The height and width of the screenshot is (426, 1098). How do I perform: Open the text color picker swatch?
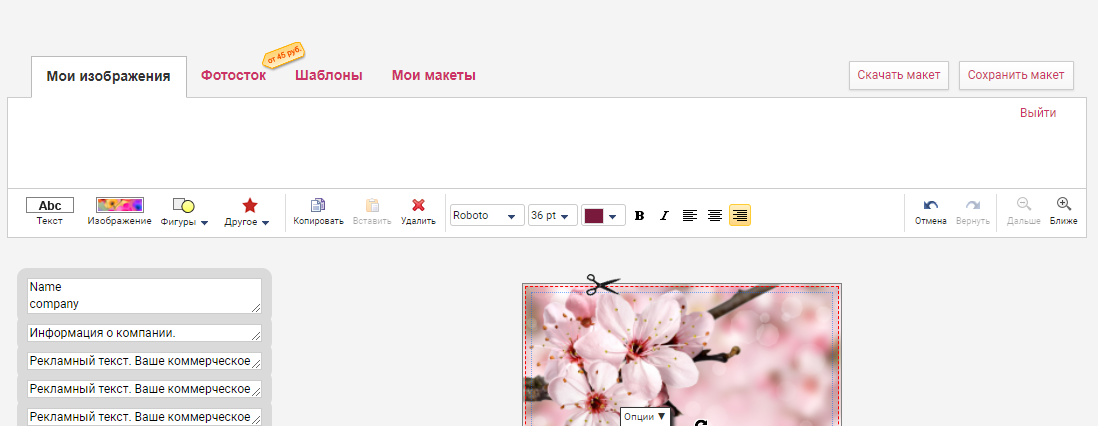click(603, 215)
